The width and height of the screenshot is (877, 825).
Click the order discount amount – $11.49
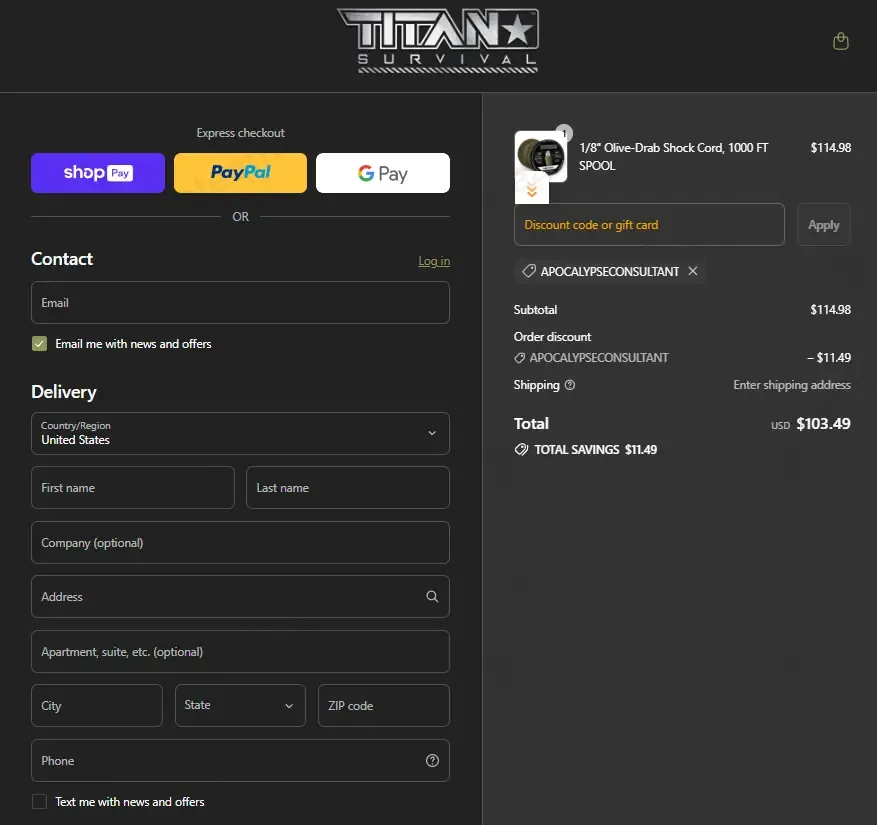828,358
